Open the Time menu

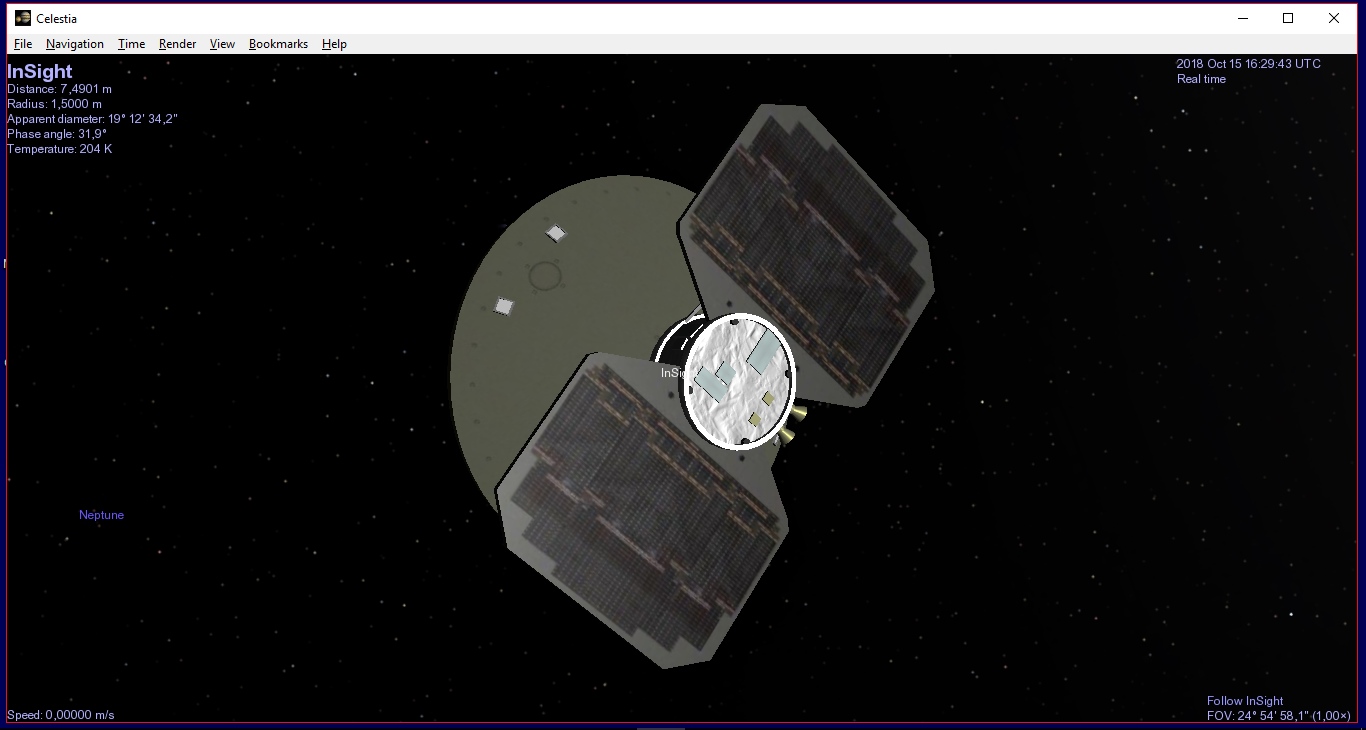coord(131,44)
